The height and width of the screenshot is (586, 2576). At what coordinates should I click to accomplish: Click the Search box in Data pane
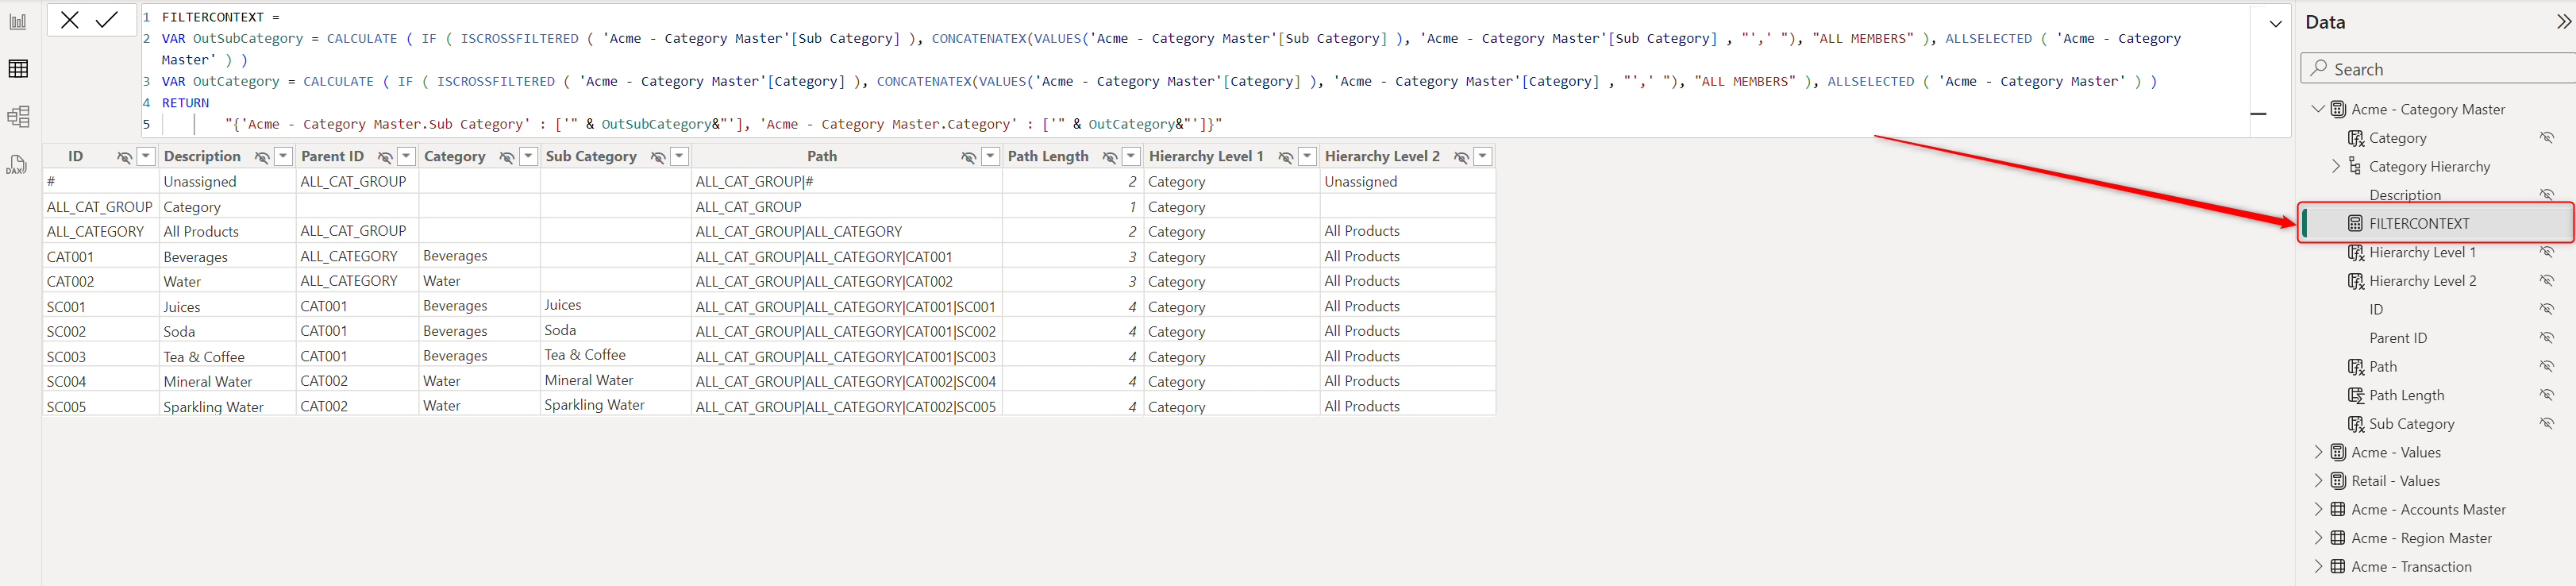pyautogui.click(x=2440, y=69)
